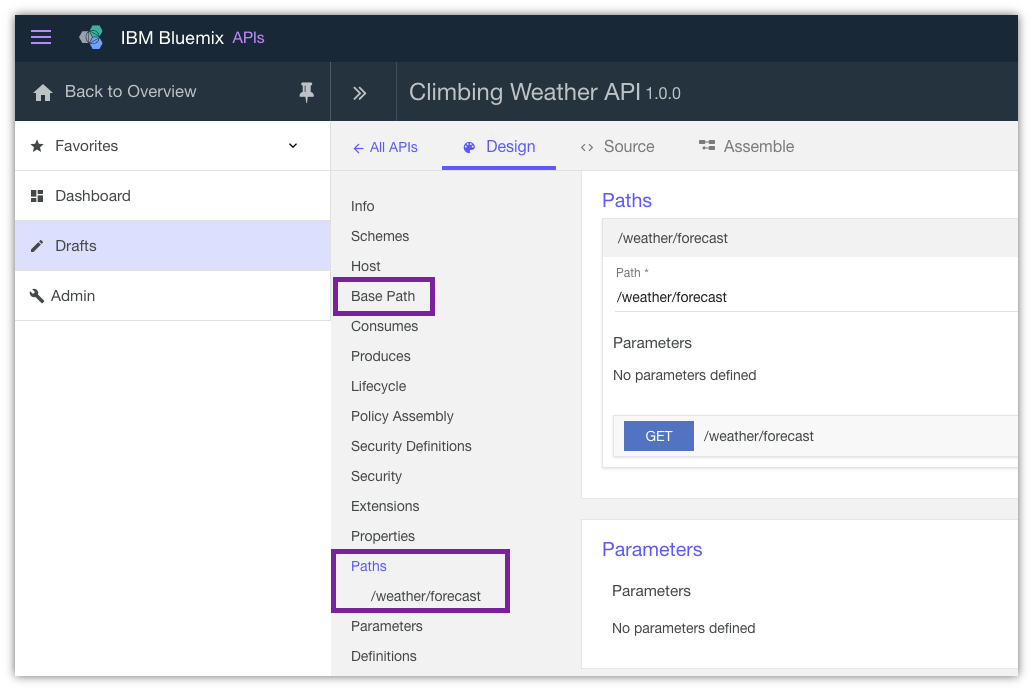Click the Assemble flow icon
1033x691 pixels.
coord(707,146)
